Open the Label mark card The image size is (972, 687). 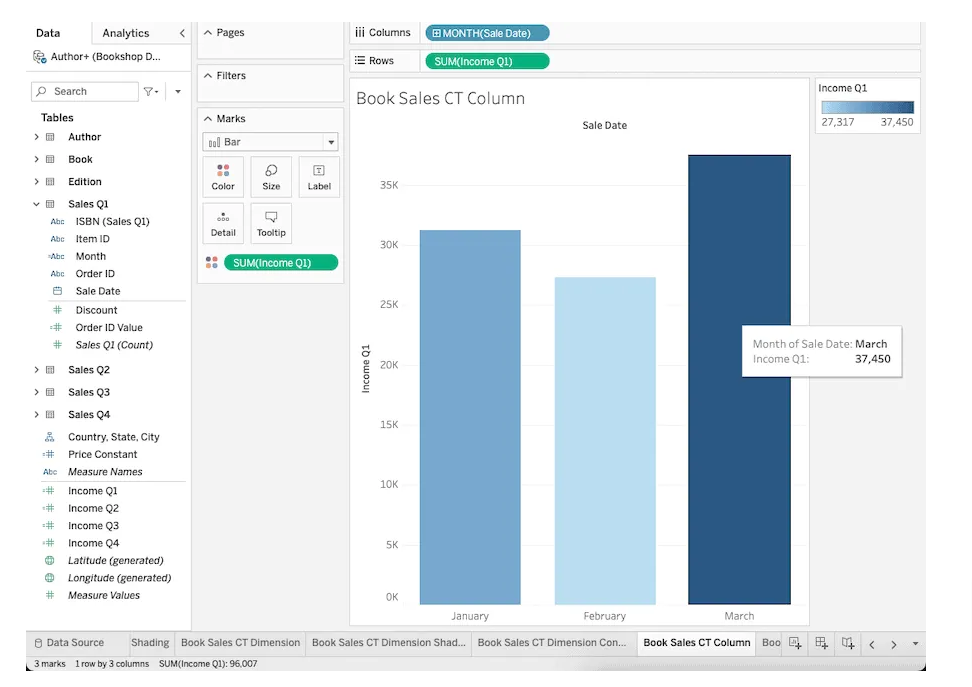319,177
